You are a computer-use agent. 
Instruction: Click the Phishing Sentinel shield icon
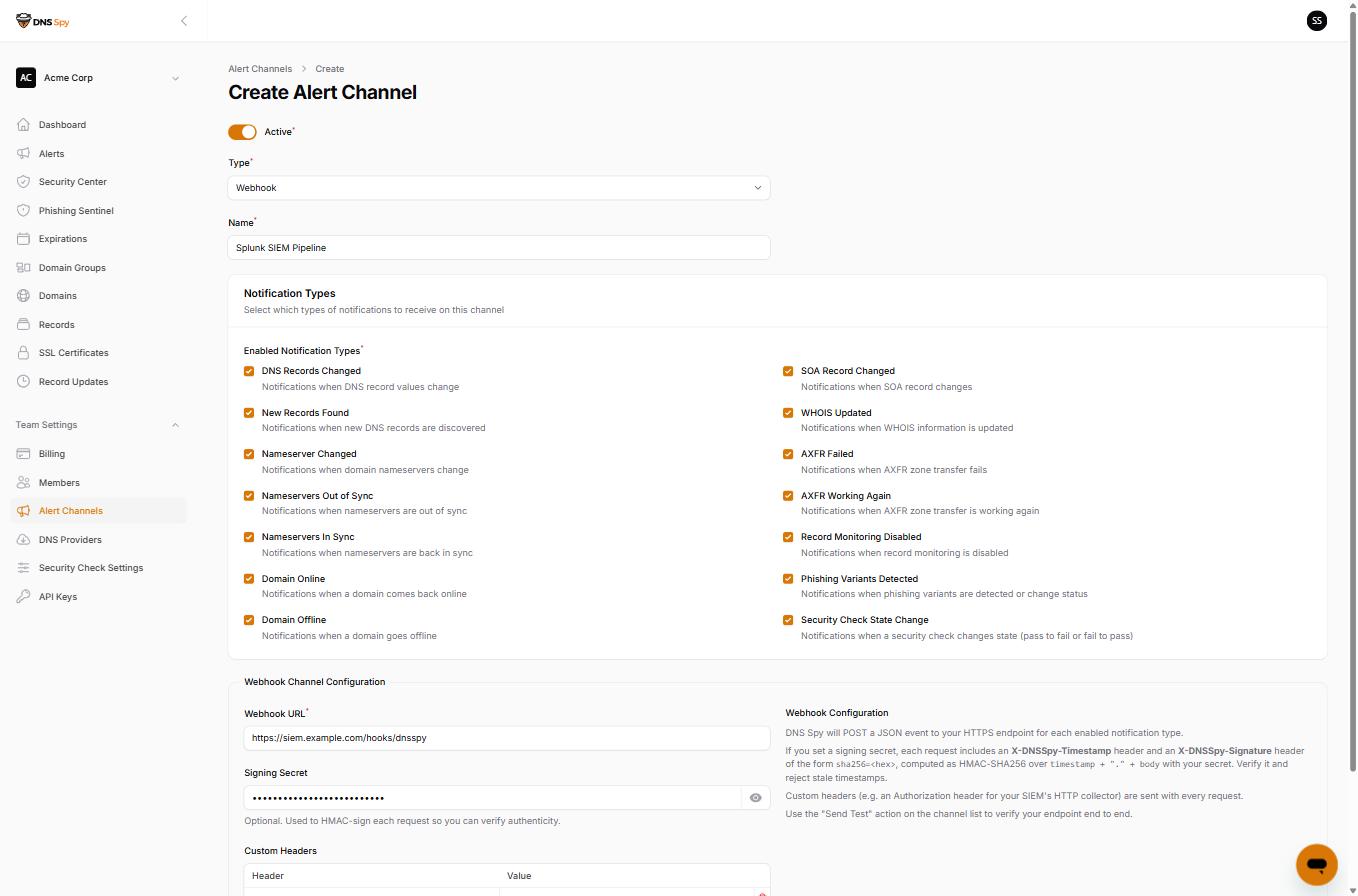point(24,211)
